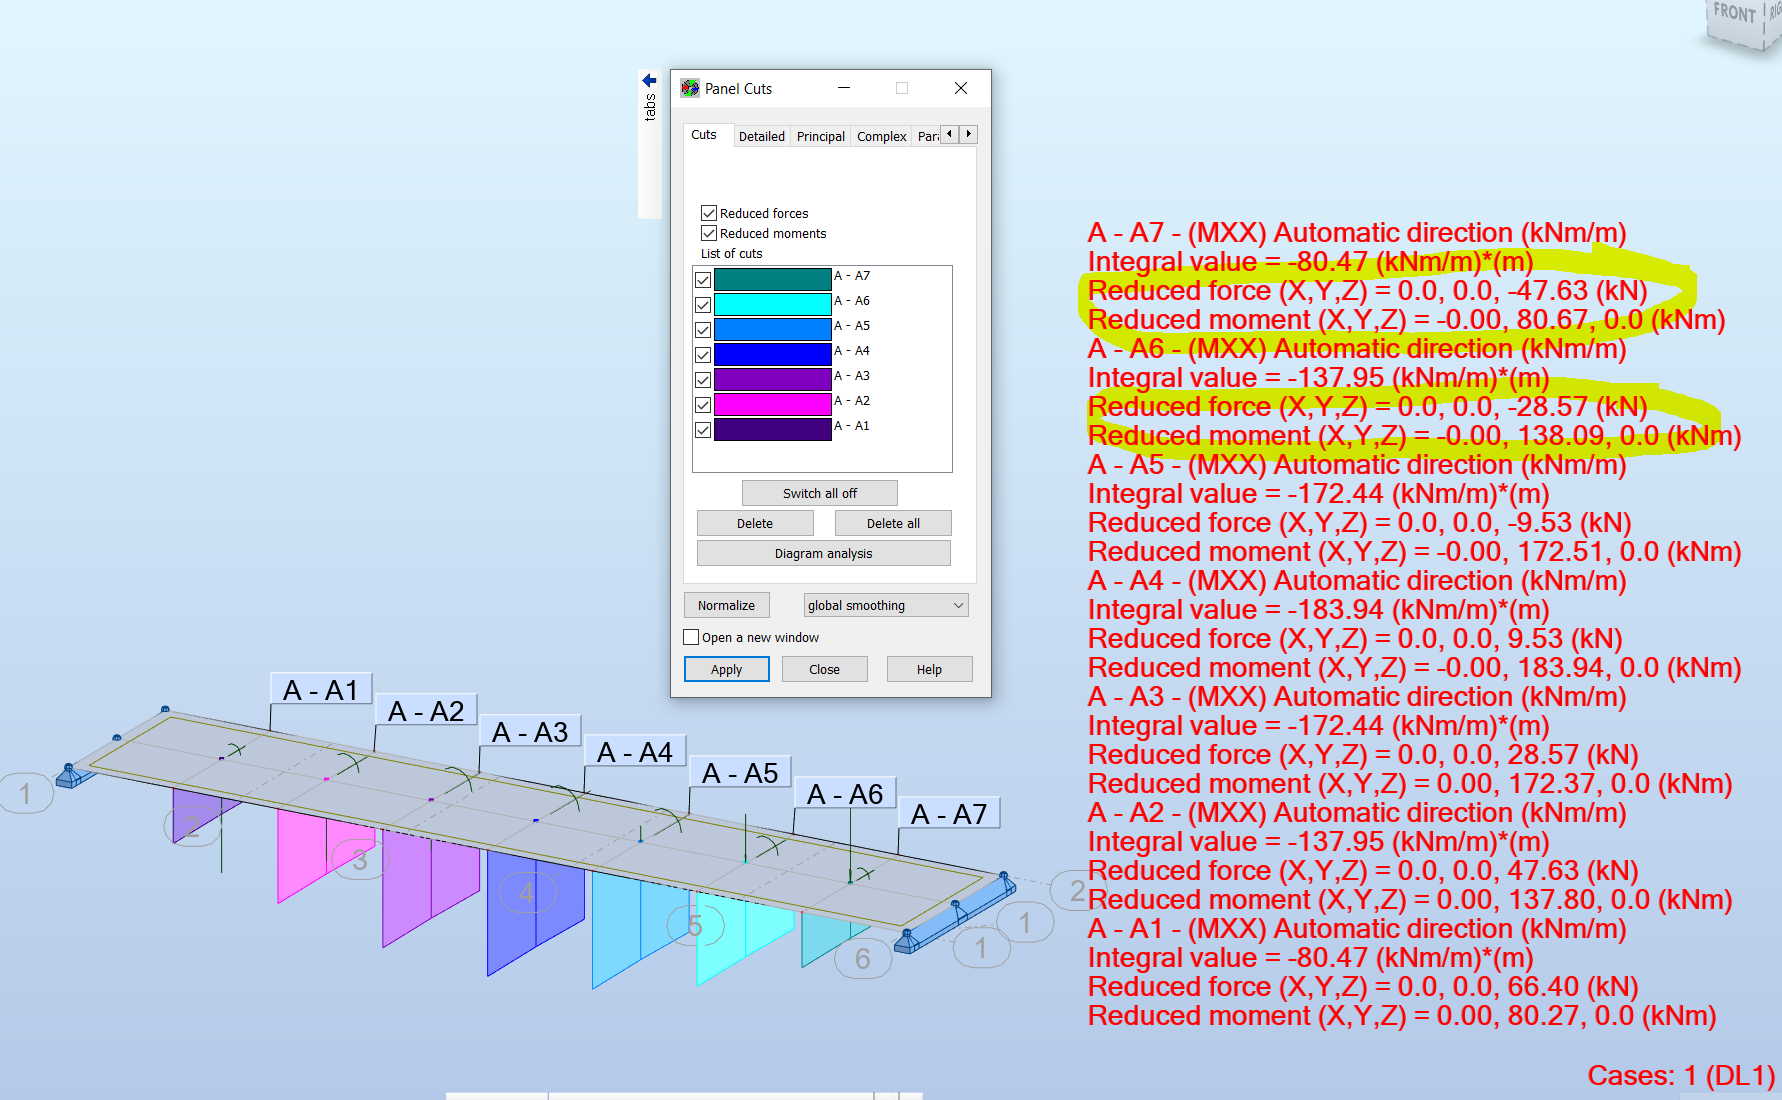Click the Switch all off button

click(x=819, y=492)
